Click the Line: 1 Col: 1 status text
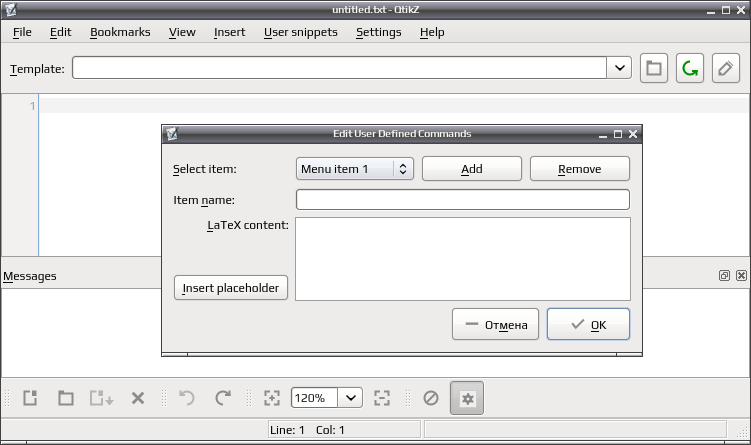This screenshot has height=445, width=751. pyautogui.click(x=307, y=430)
